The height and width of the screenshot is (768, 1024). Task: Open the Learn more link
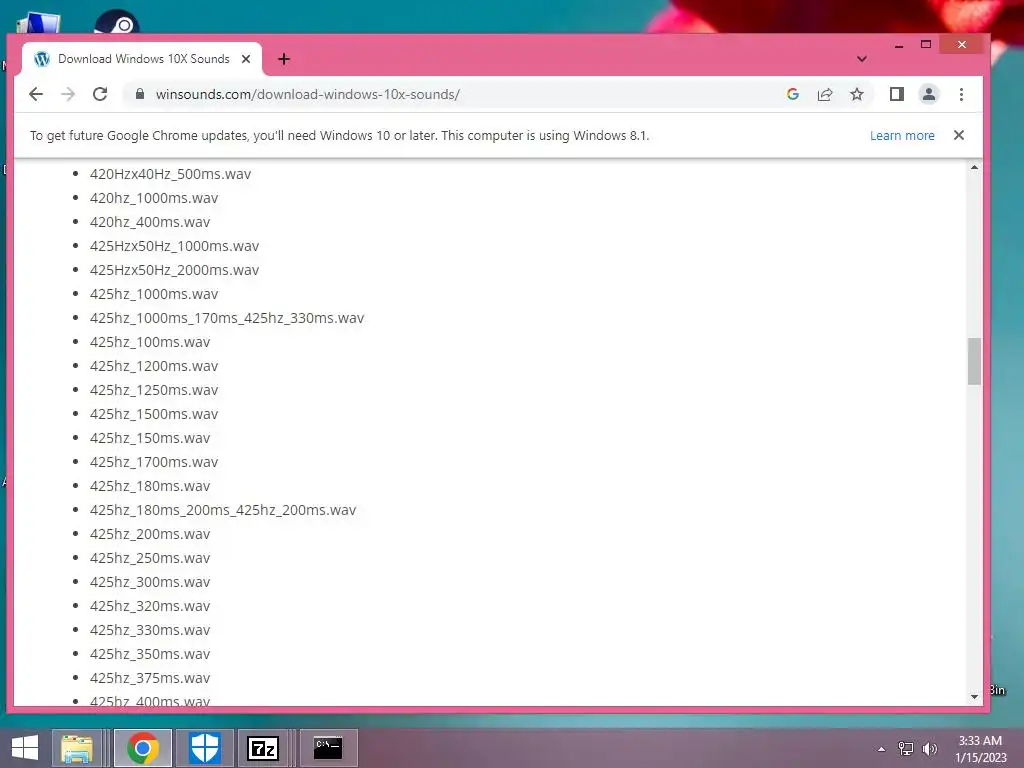(x=902, y=135)
